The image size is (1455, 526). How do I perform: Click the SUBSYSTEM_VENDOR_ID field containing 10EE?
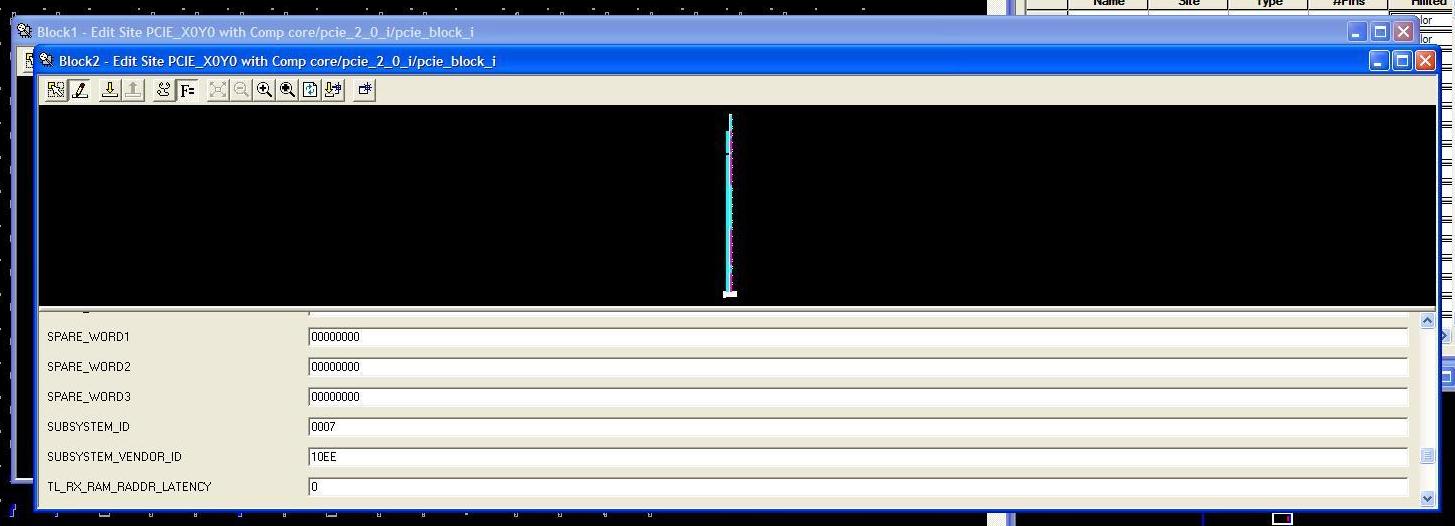pos(857,457)
